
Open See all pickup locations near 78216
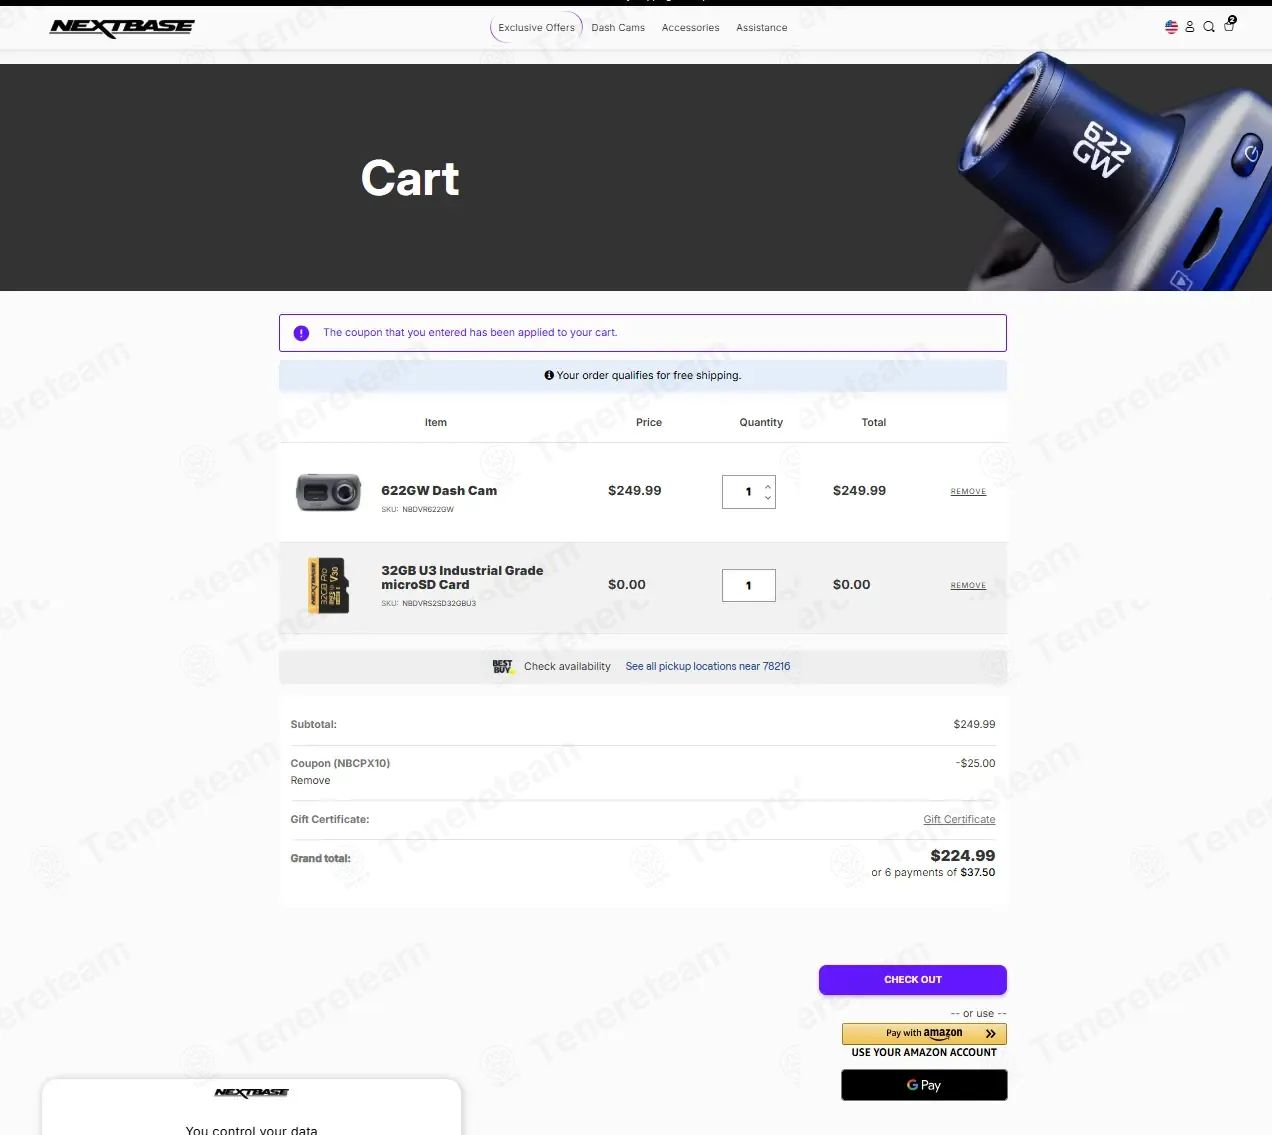pyautogui.click(x=708, y=666)
